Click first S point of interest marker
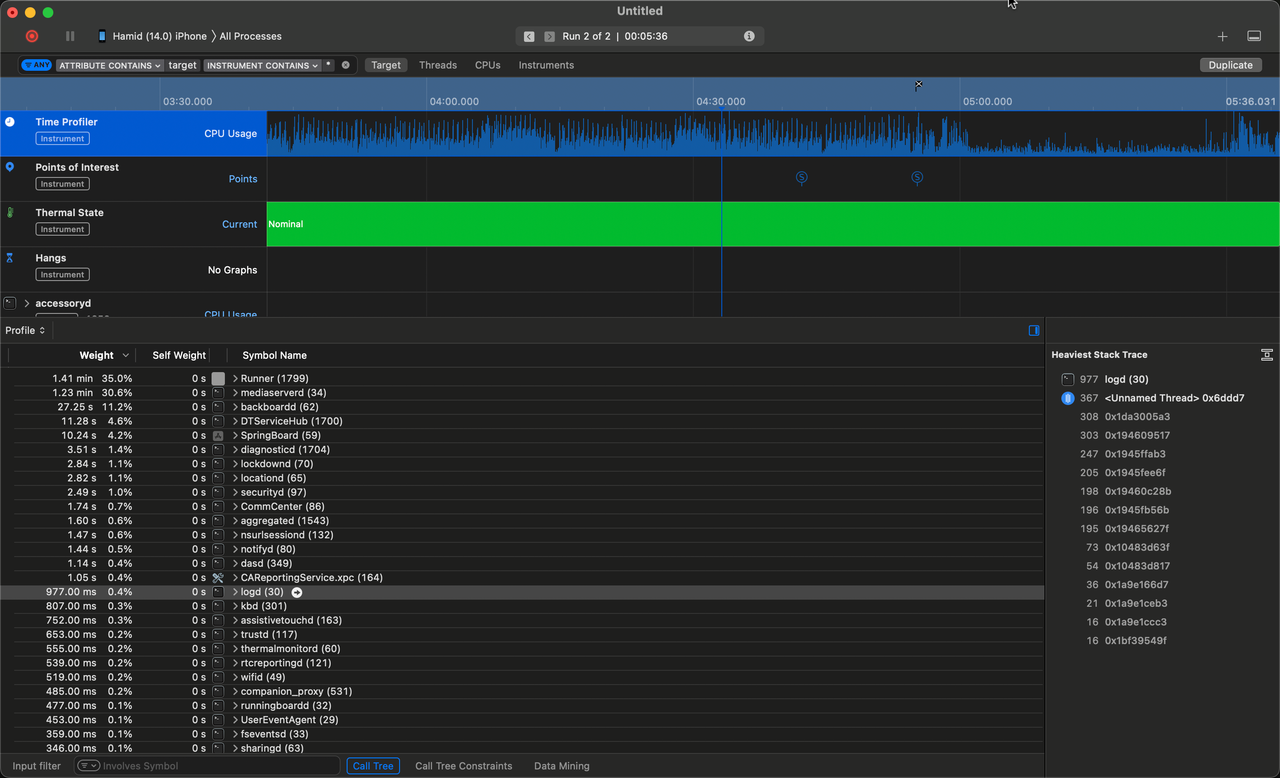The width and height of the screenshot is (1280, 778). point(801,178)
